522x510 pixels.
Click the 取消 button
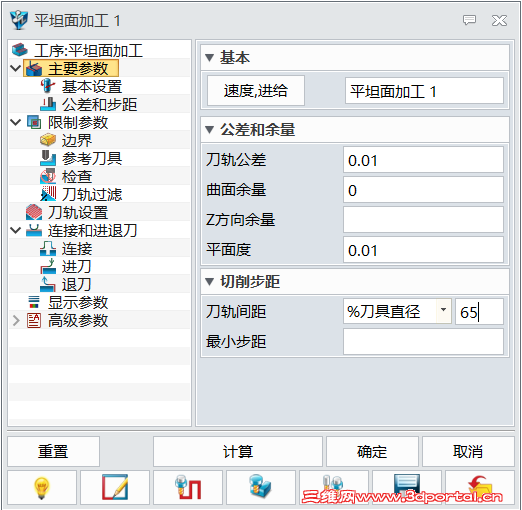(x=468, y=451)
